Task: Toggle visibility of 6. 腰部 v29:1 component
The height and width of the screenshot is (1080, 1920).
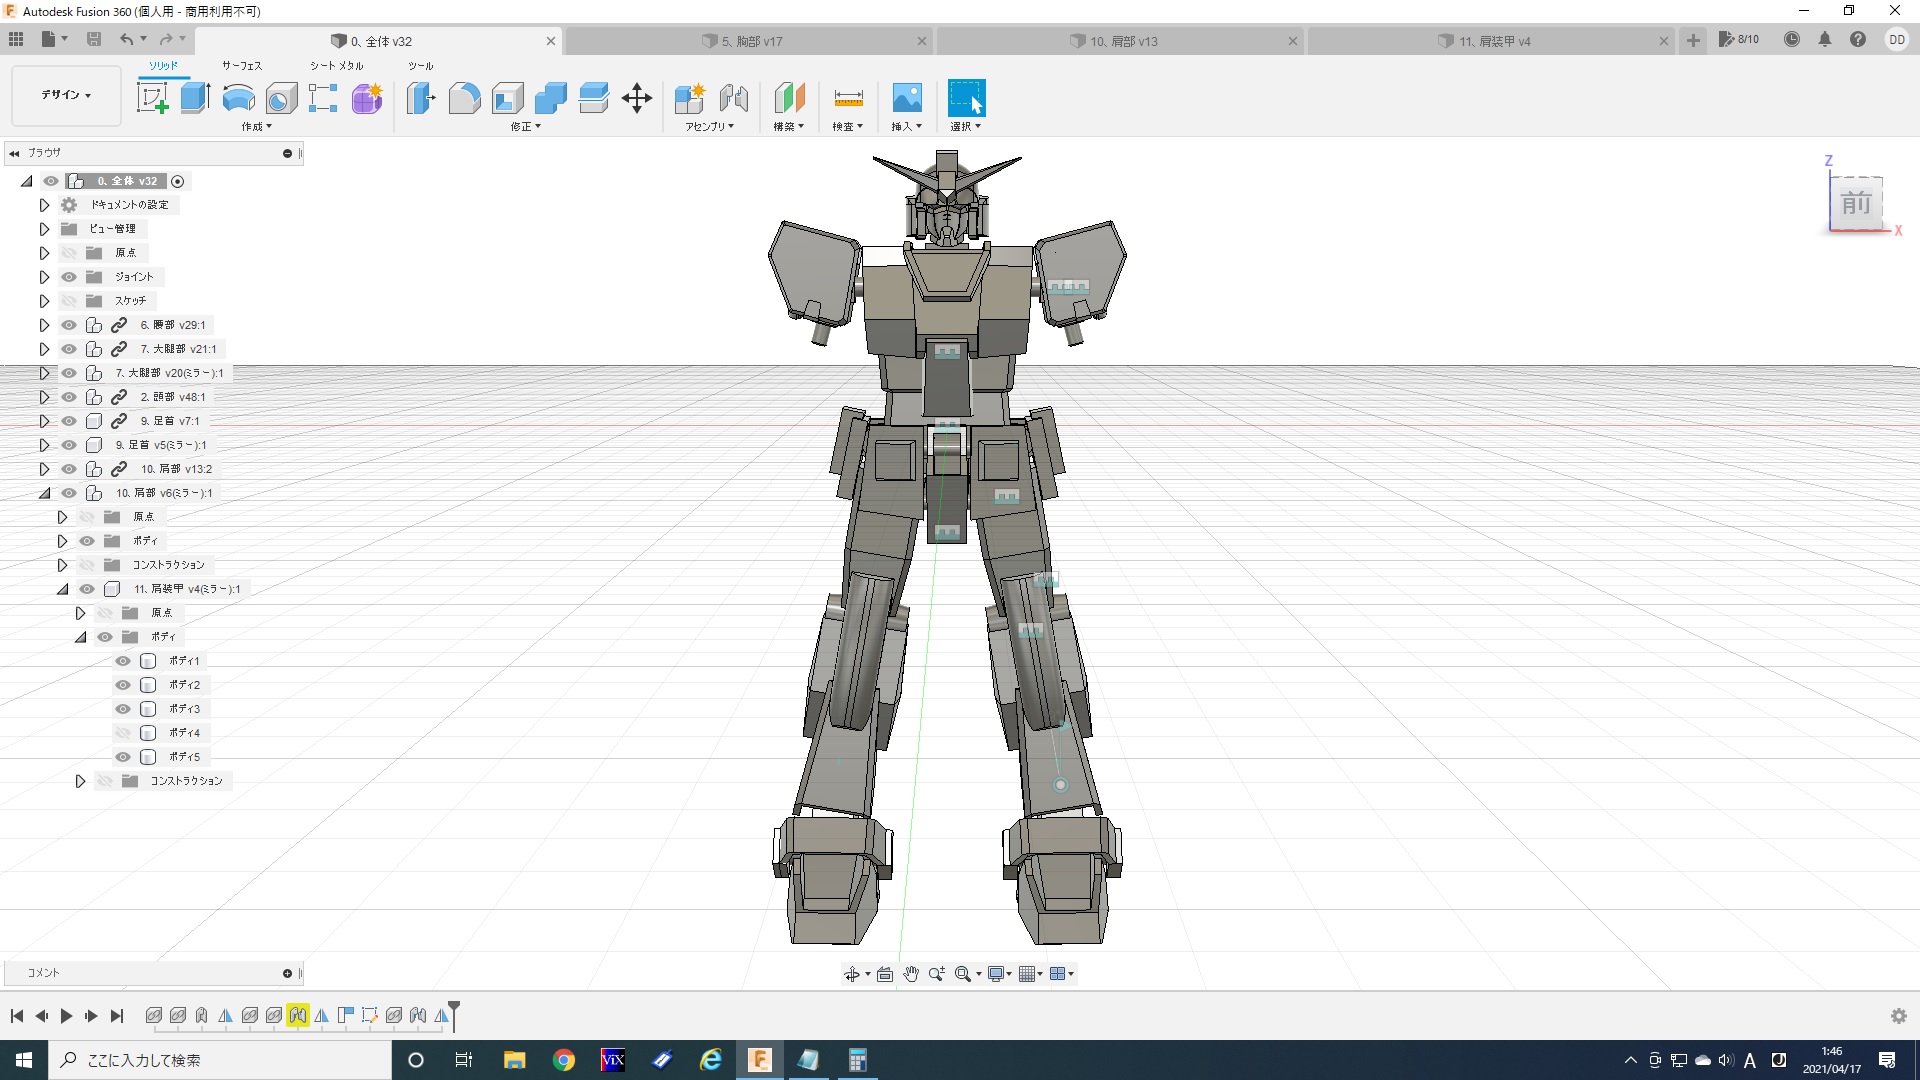Action: (69, 325)
